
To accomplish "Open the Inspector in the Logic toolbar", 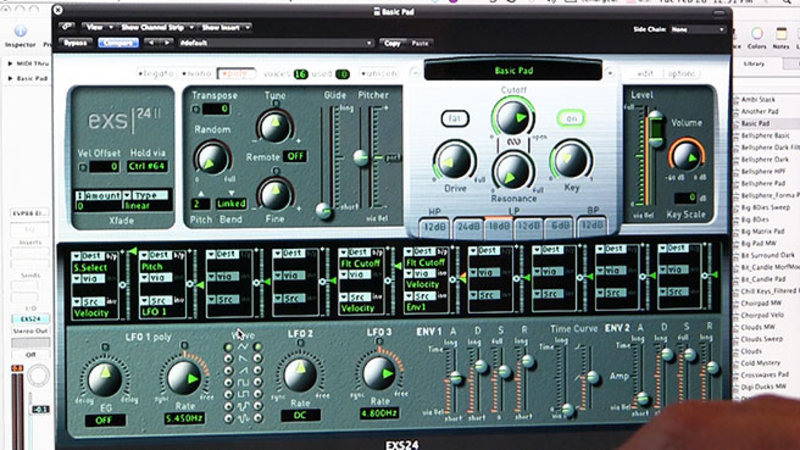I will pyautogui.click(x=20, y=36).
